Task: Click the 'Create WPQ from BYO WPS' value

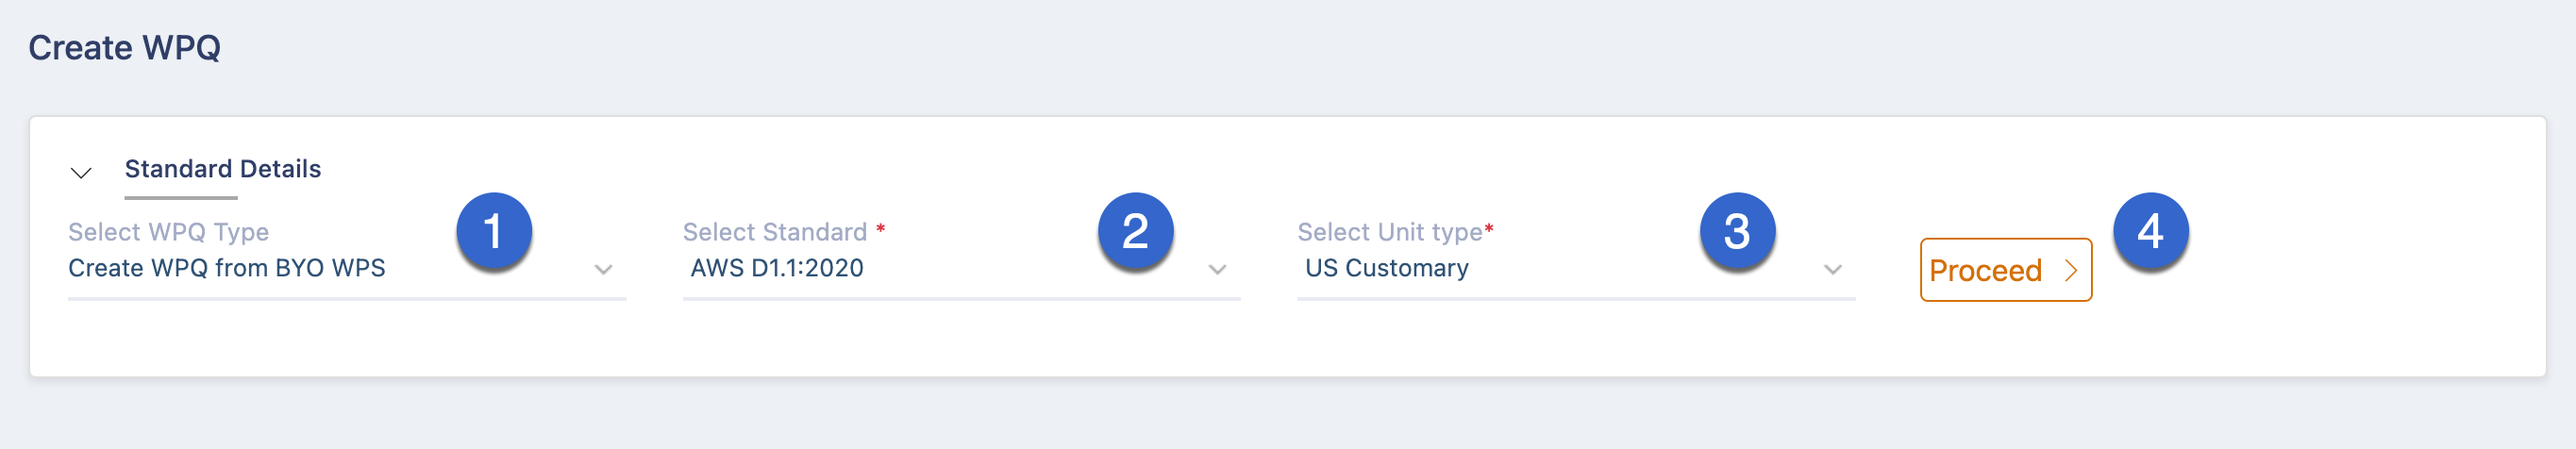Action: [227, 268]
